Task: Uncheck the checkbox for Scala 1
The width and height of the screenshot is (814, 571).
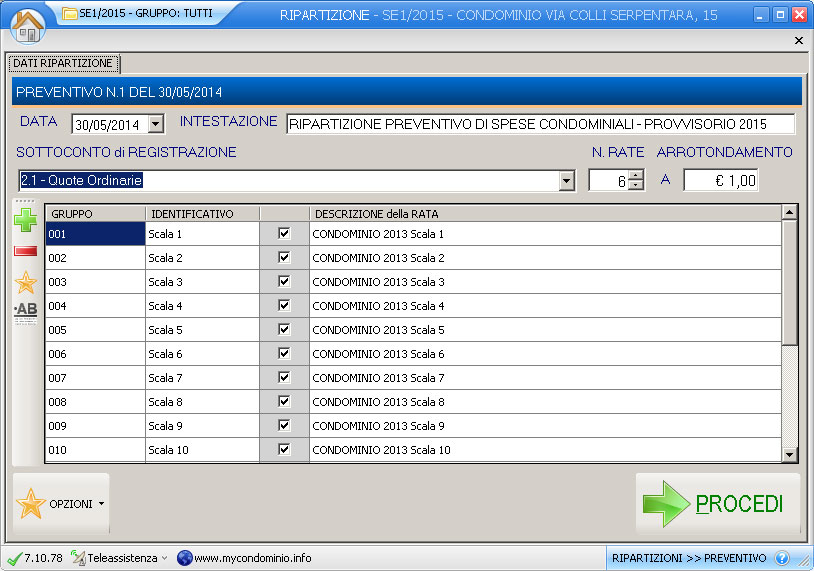Action: (284, 233)
